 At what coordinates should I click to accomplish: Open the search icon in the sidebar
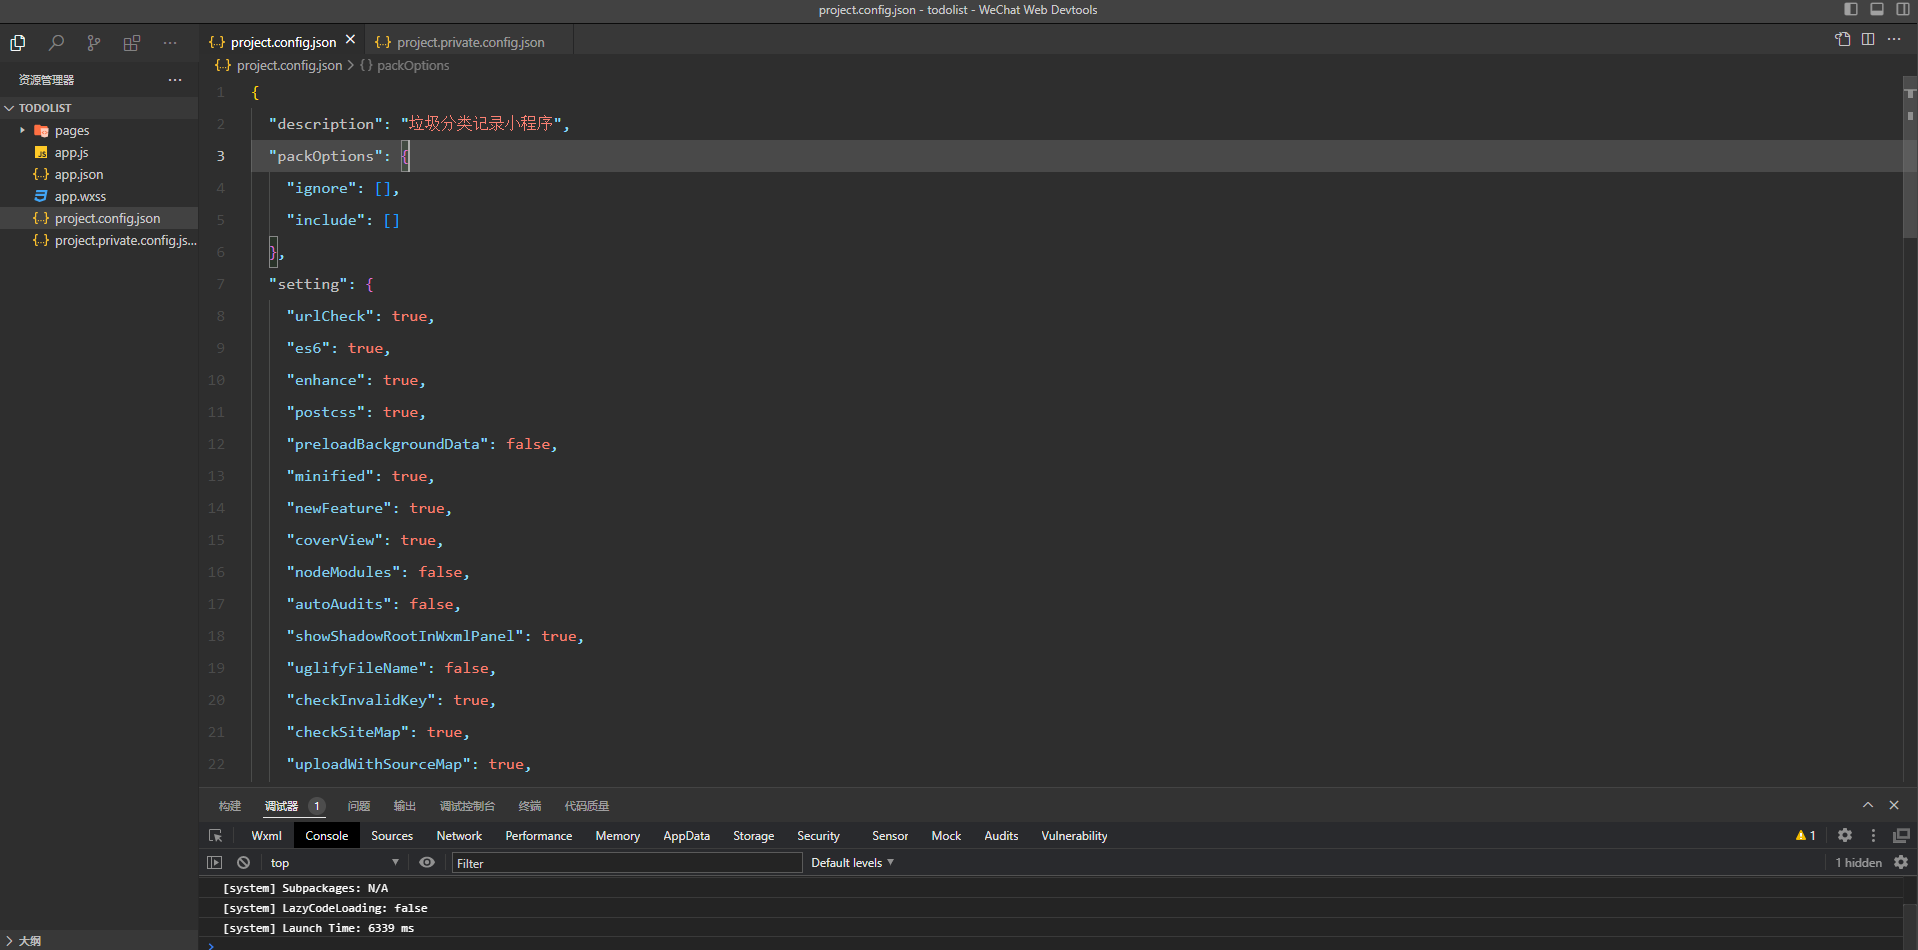tap(56, 43)
